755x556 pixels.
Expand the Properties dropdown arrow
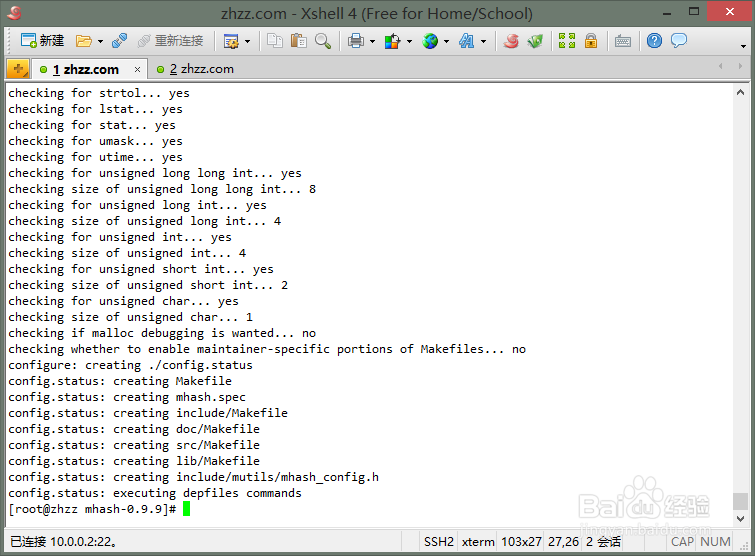pyautogui.click(x=247, y=42)
